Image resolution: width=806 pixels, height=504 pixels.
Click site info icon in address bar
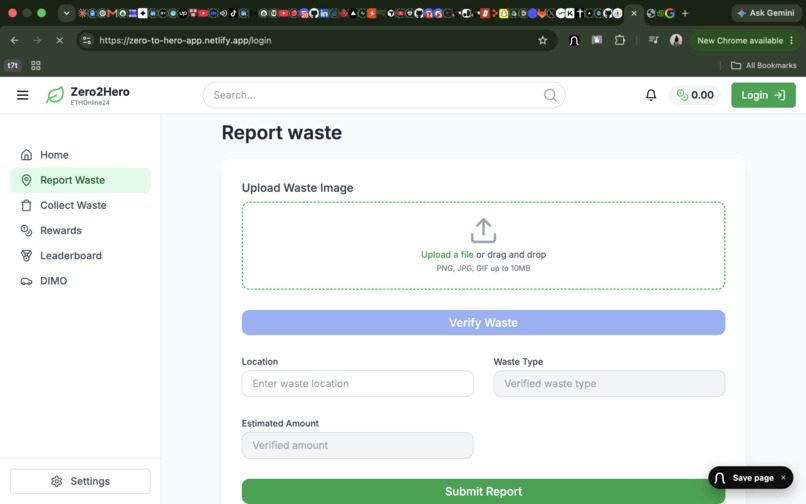tap(87, 40)
